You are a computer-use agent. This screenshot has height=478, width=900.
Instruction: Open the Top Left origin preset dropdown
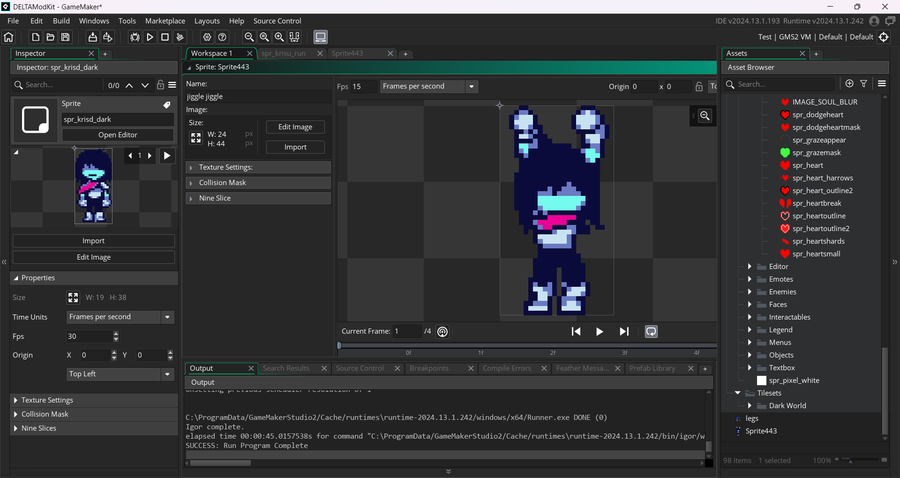(x=120, y=374)
